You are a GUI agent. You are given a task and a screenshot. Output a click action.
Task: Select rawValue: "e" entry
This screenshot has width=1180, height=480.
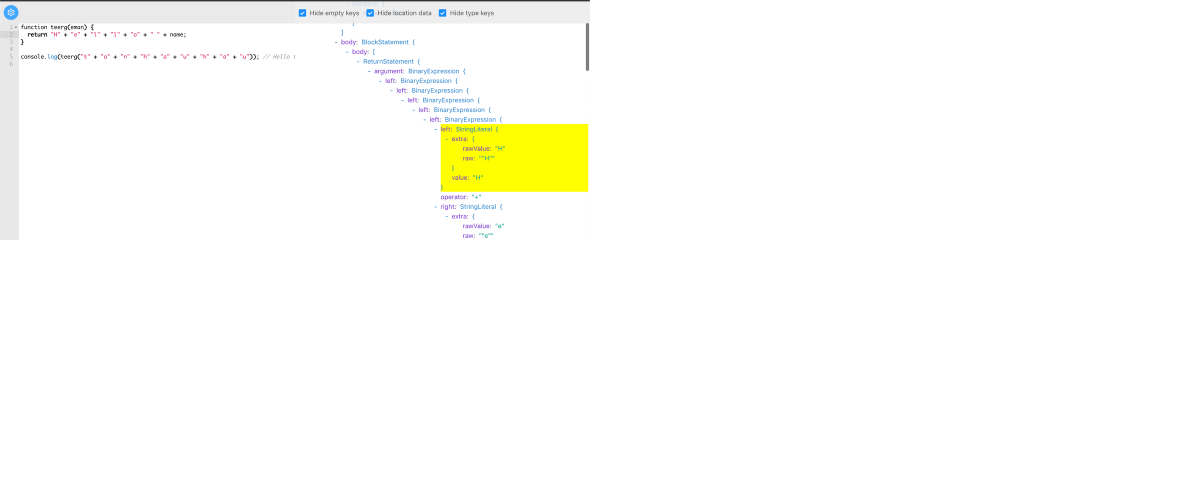point(483,226)
